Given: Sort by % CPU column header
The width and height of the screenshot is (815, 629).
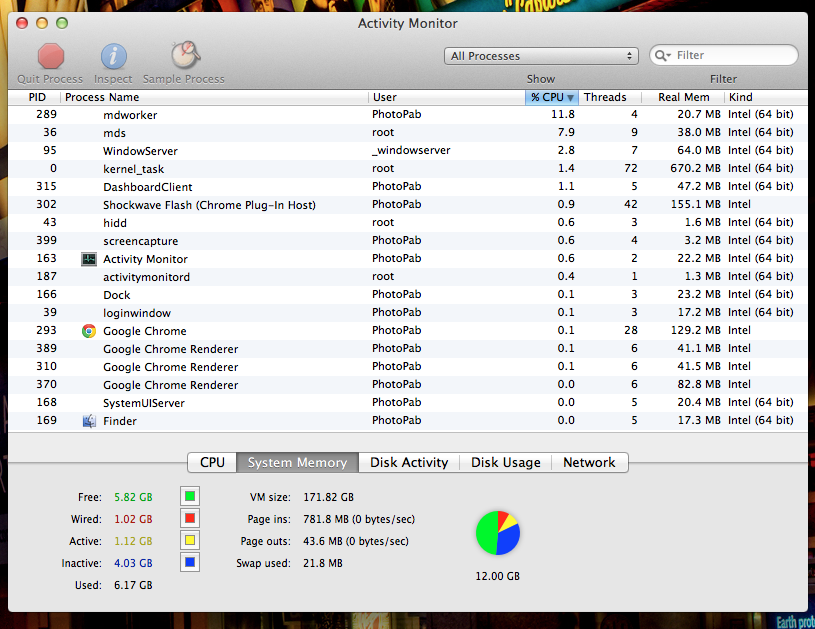Looking at the screenshot, I should tap(551, 97).
